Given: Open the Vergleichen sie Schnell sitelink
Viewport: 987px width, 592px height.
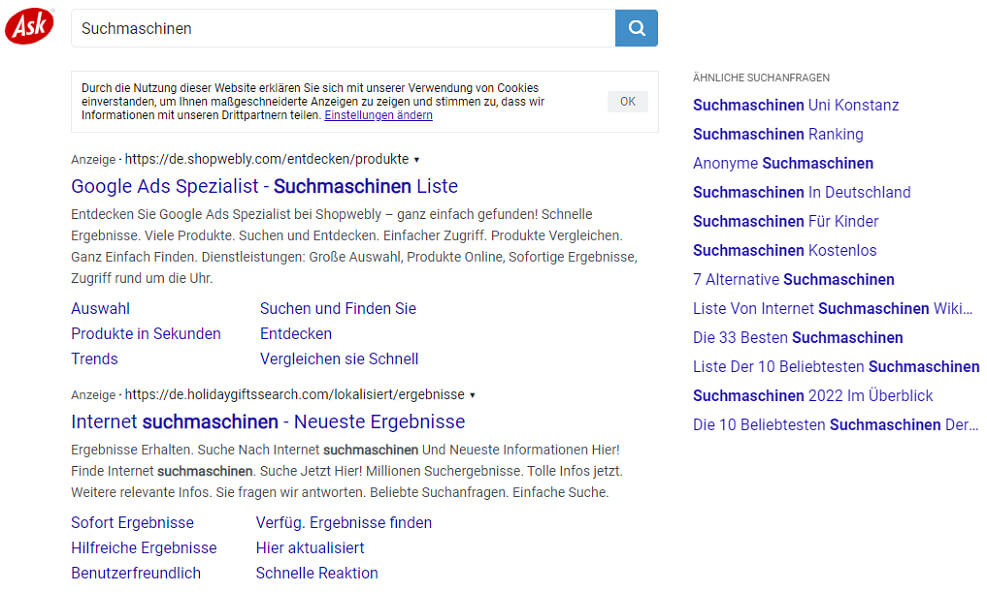Looking at the screenshot, I should tap(339, 358).
